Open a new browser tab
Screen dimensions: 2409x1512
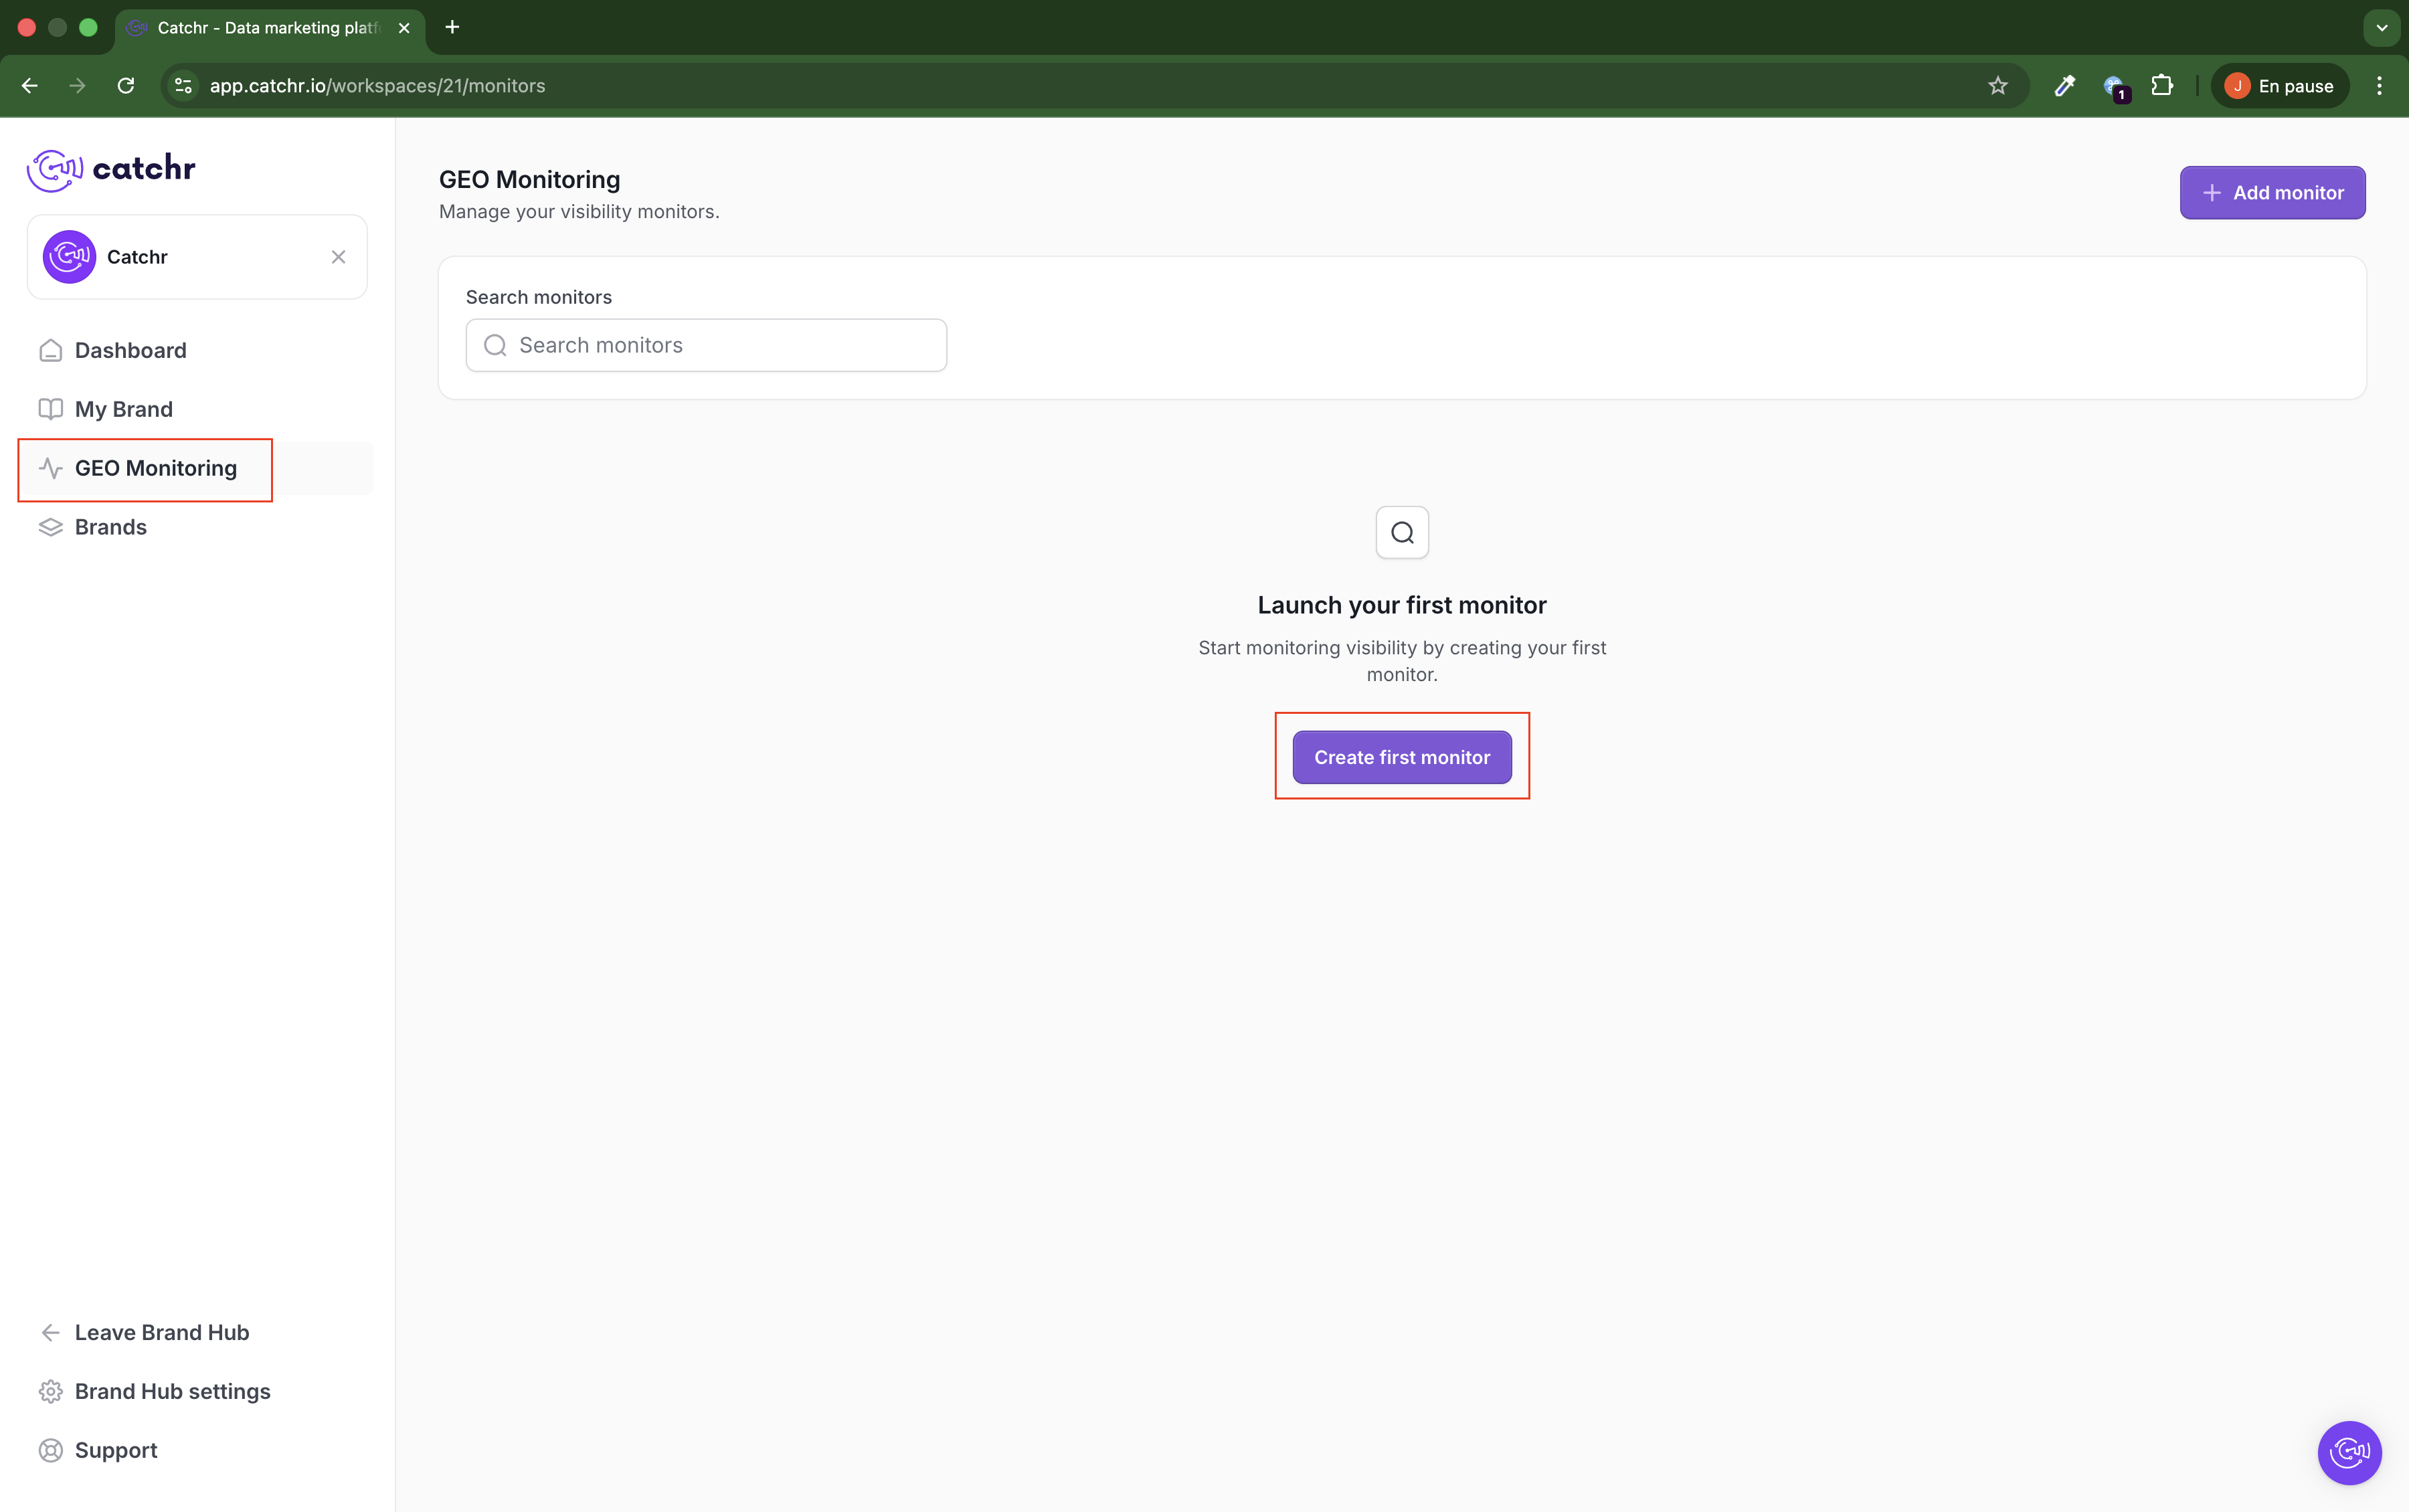pyautogui.click(x=452, y=28)
